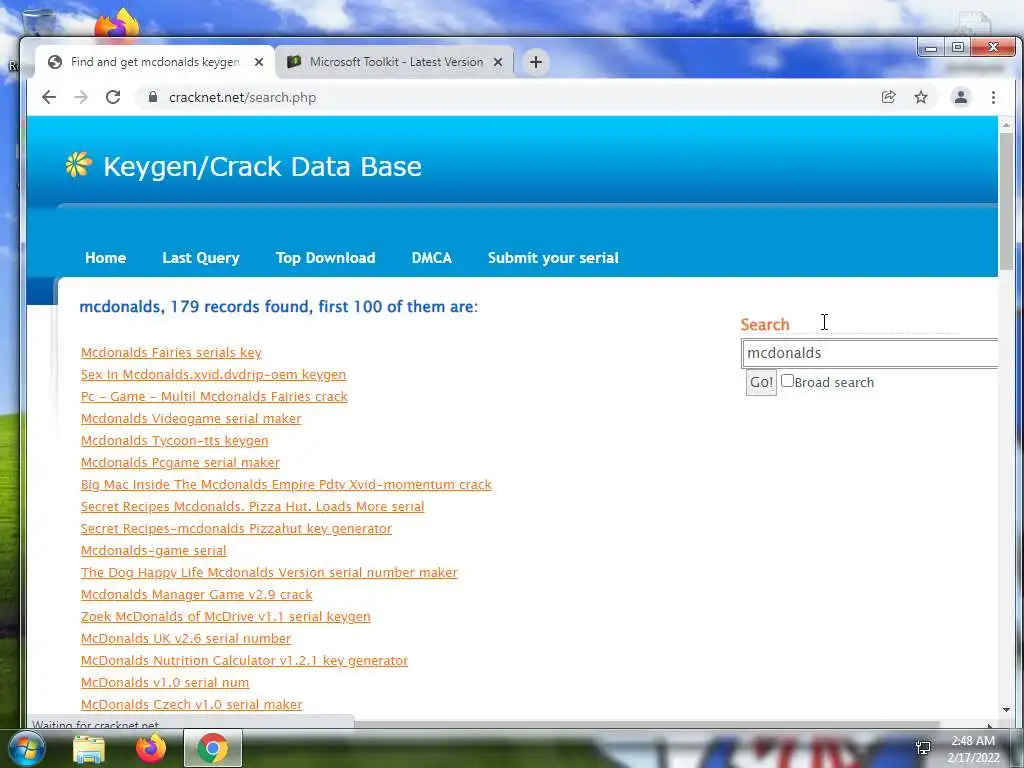
Task: Click Keygen/Crack Data Base site title
Action: tap(262, 167)
